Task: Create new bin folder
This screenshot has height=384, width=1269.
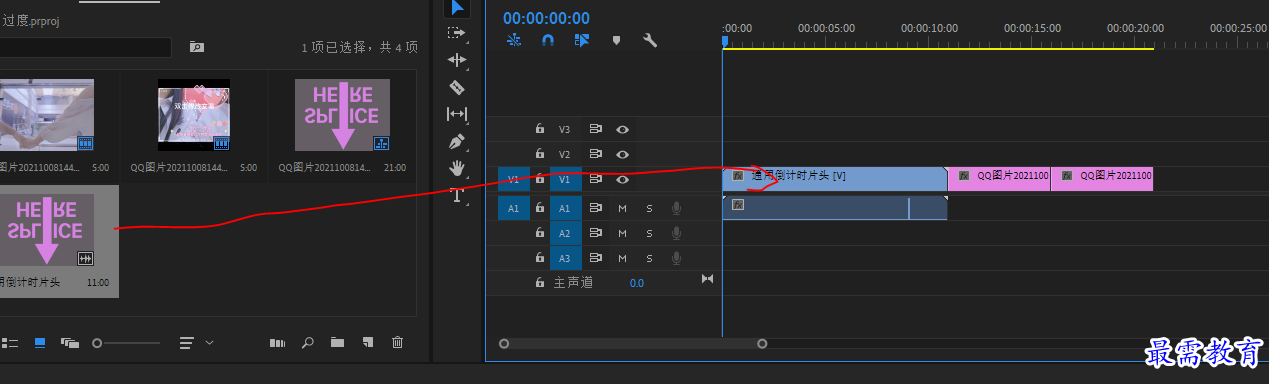Action: pos(337,343)
